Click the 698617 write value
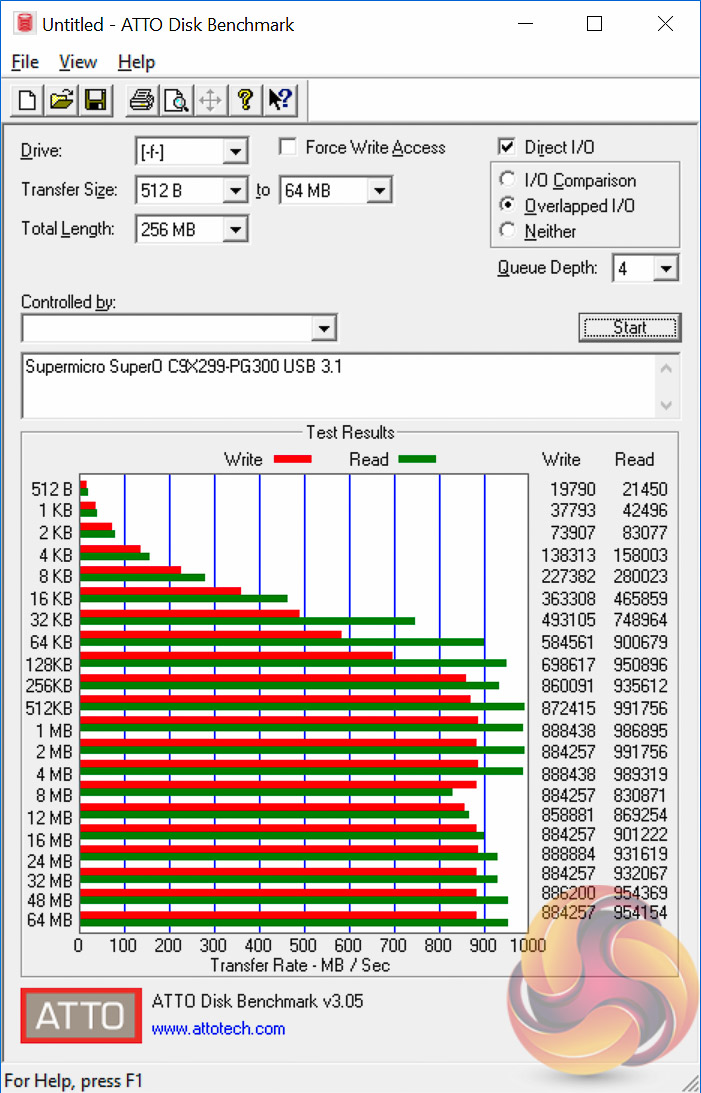The width and height of the screenshot is (701, 1093). point(569,665)
